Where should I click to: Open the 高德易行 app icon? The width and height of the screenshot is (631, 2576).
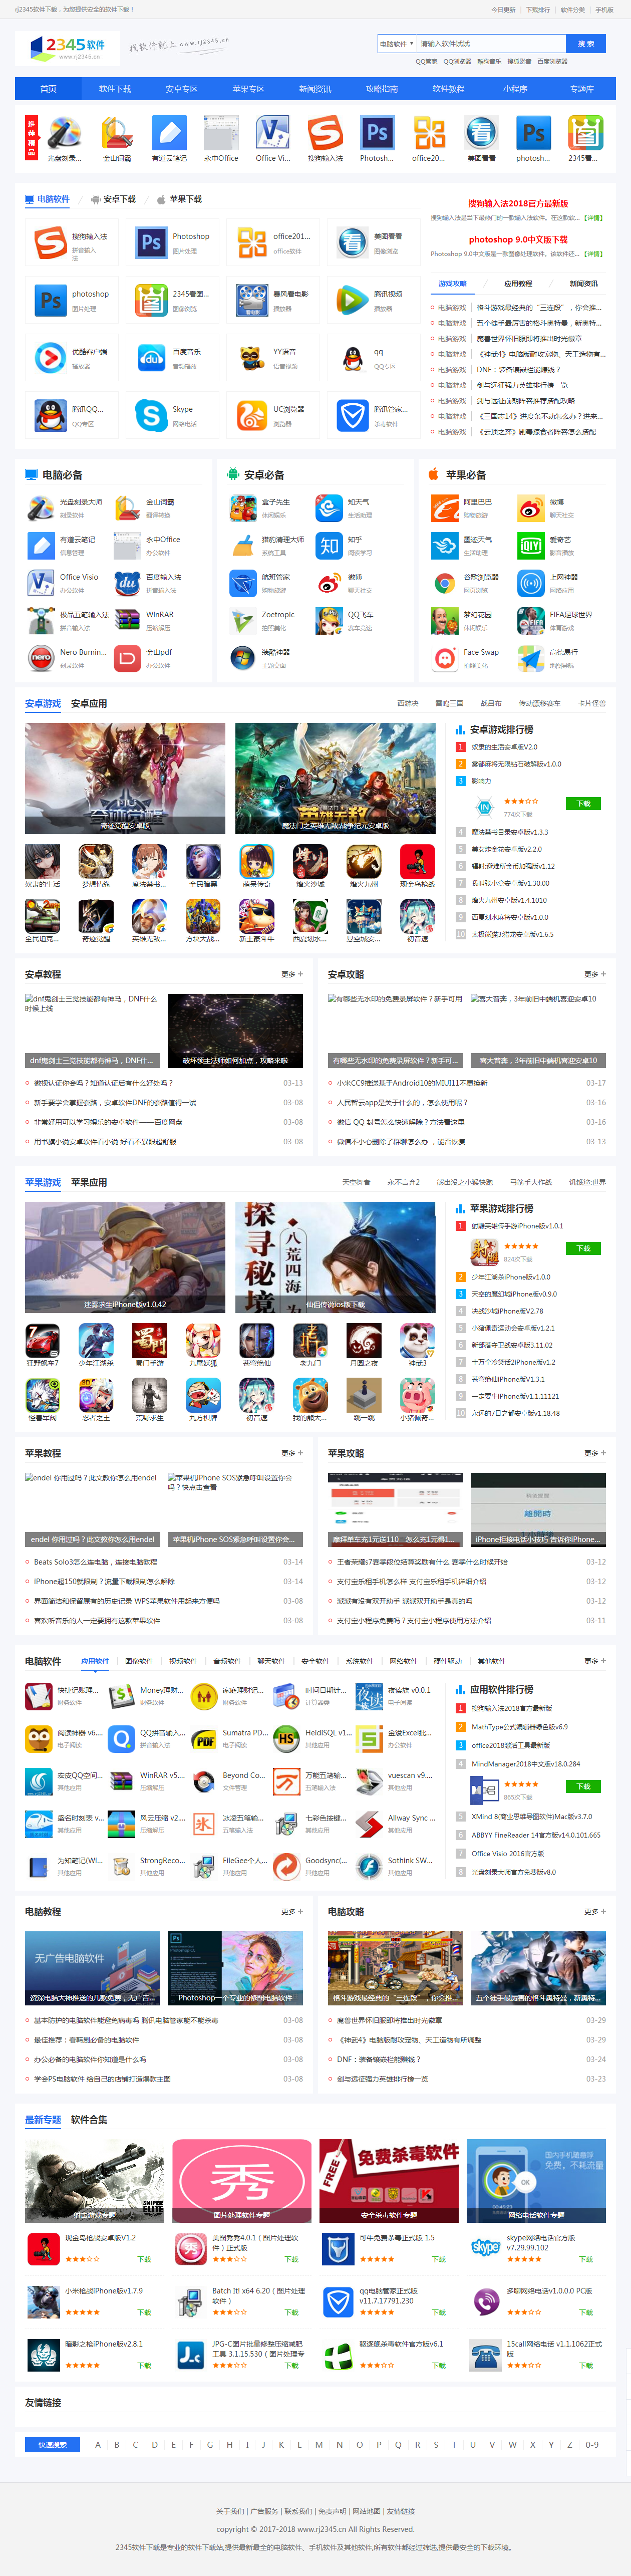[x=531, y=657]
